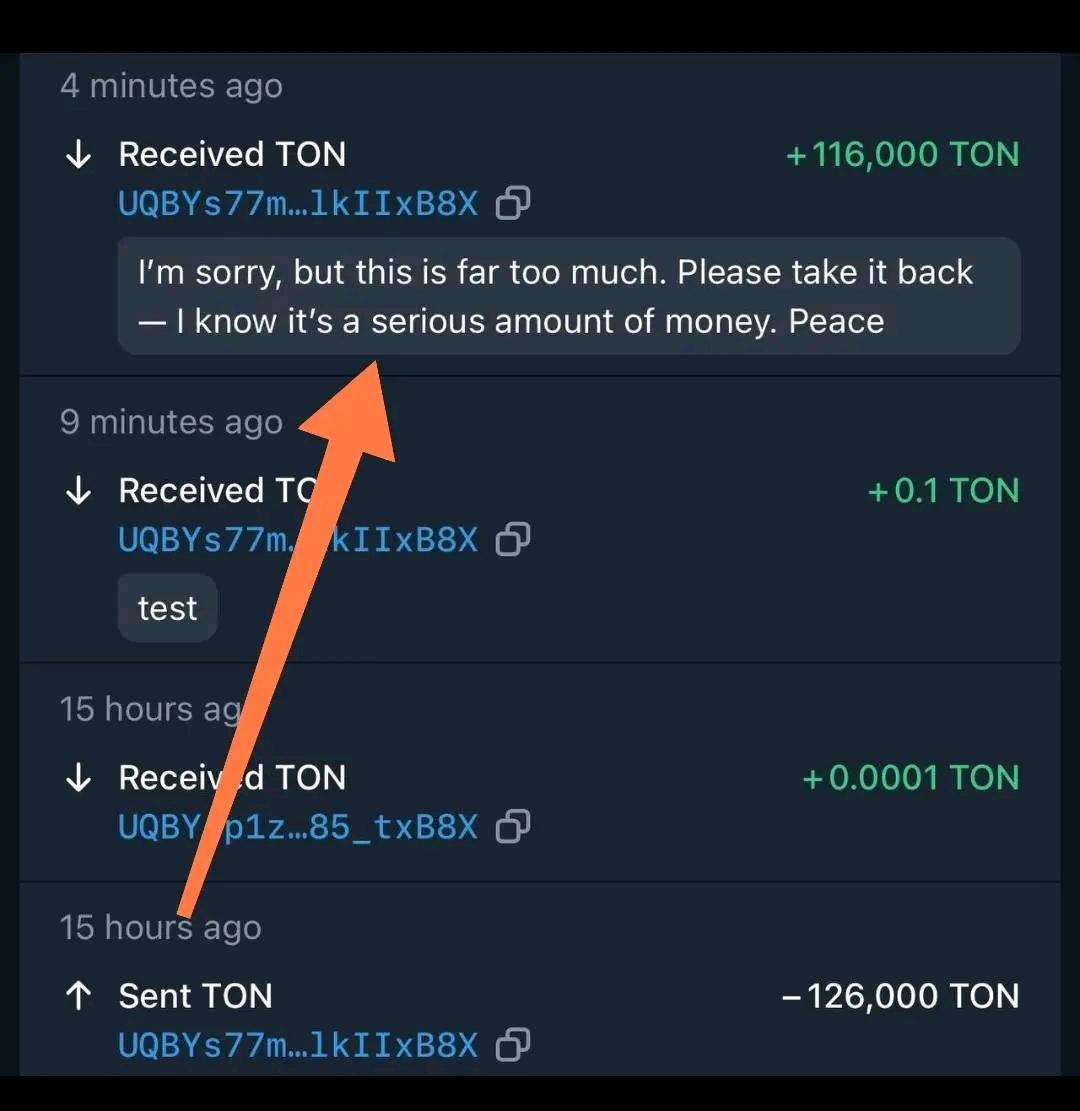The width and height of the screenshot is (1080, 1111).
Task: Copy sender address of the +0.1 TON transaction
Action: click(x=513, y=540)
